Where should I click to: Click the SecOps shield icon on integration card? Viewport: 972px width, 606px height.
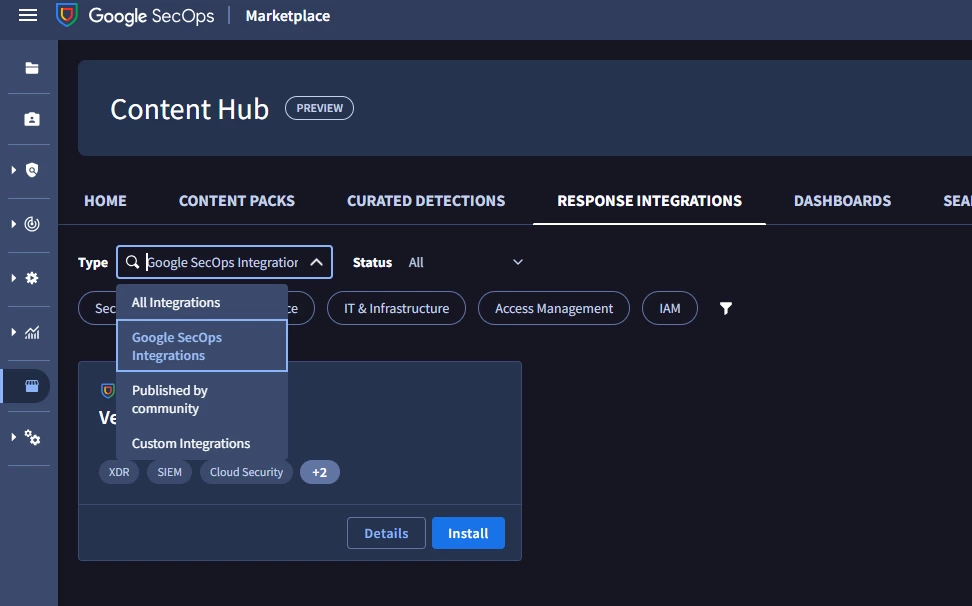(108, 390)
